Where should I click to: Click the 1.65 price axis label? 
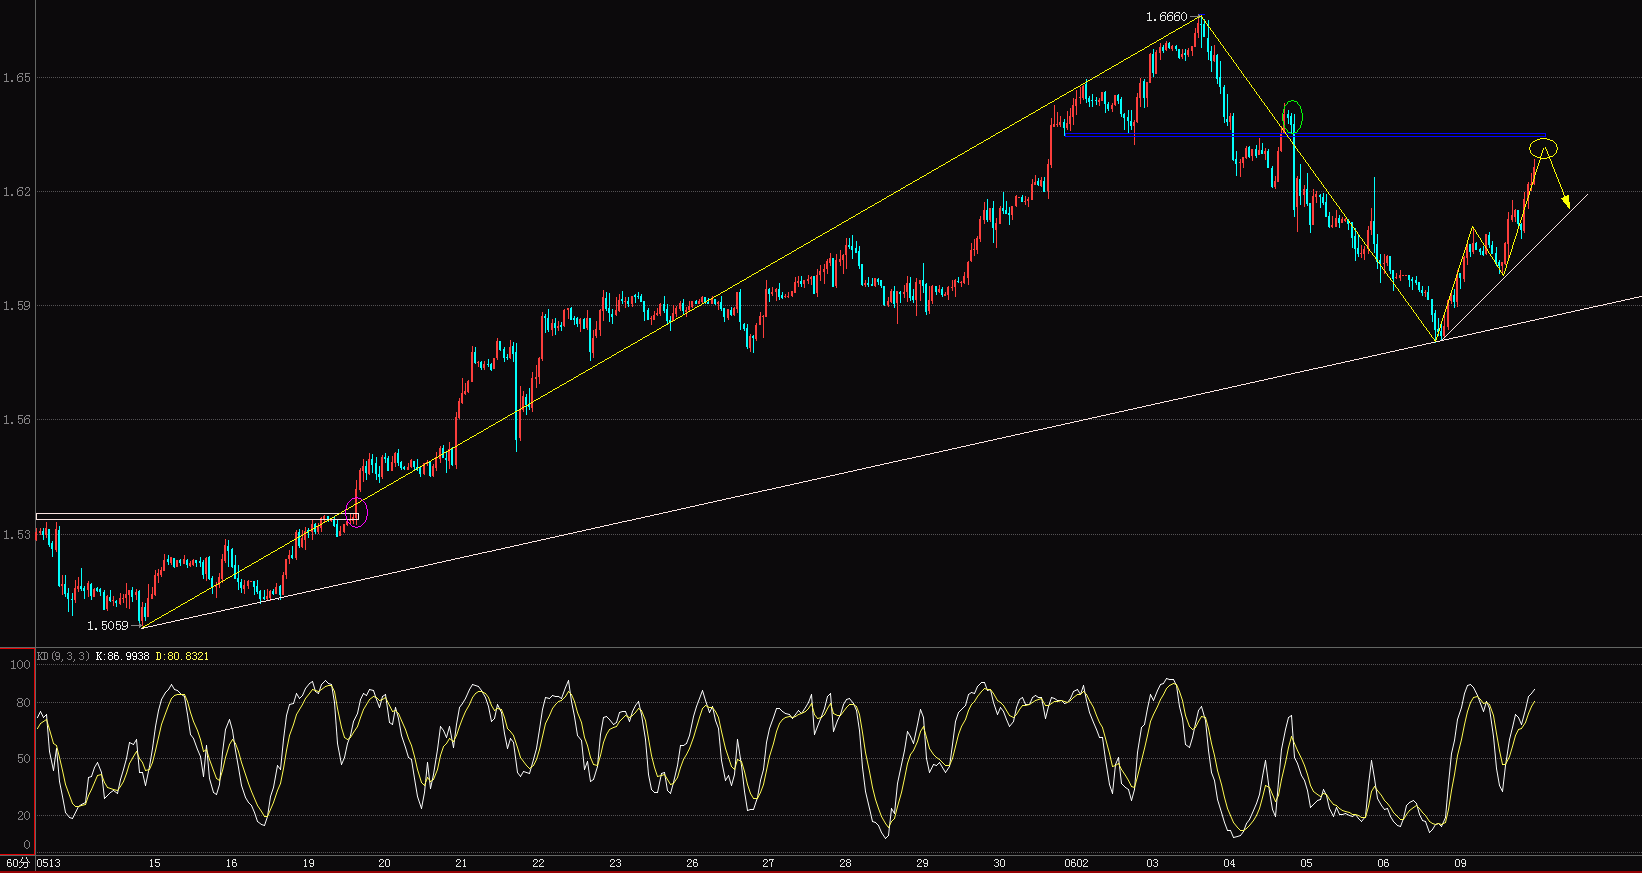click(x=16, y=77)
